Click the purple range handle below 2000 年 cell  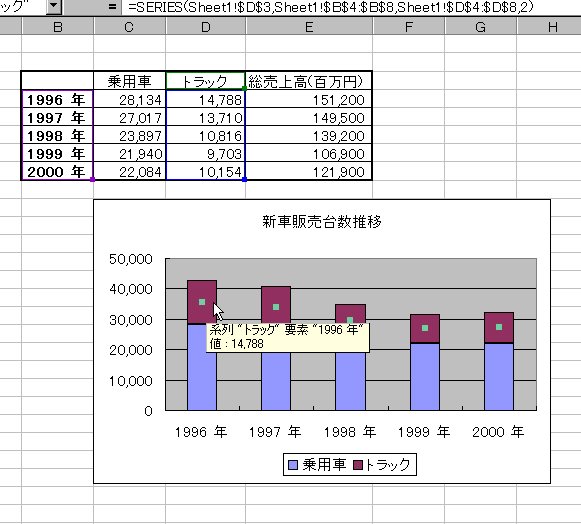pyautogui.click(x=93, y=180)
